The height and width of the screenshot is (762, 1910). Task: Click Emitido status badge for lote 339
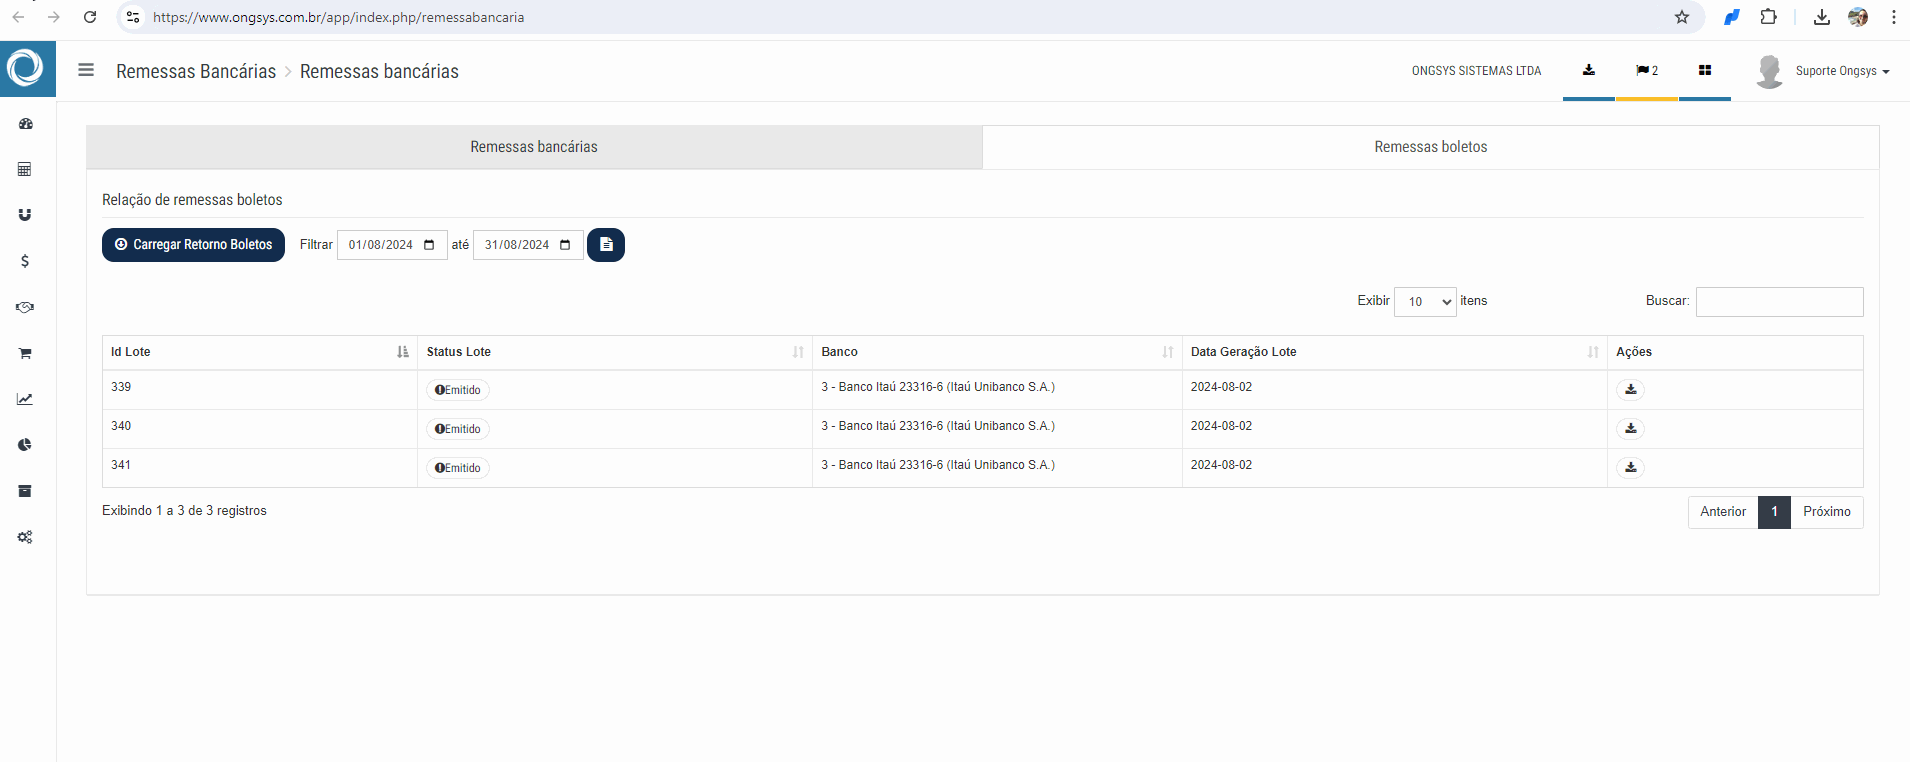click(x=458, y=390)
